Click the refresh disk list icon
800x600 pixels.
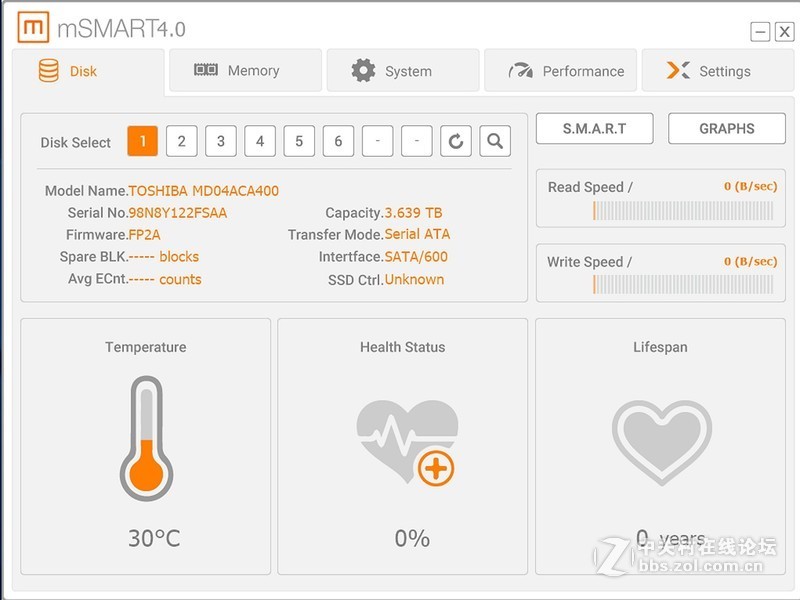(456, 141)
